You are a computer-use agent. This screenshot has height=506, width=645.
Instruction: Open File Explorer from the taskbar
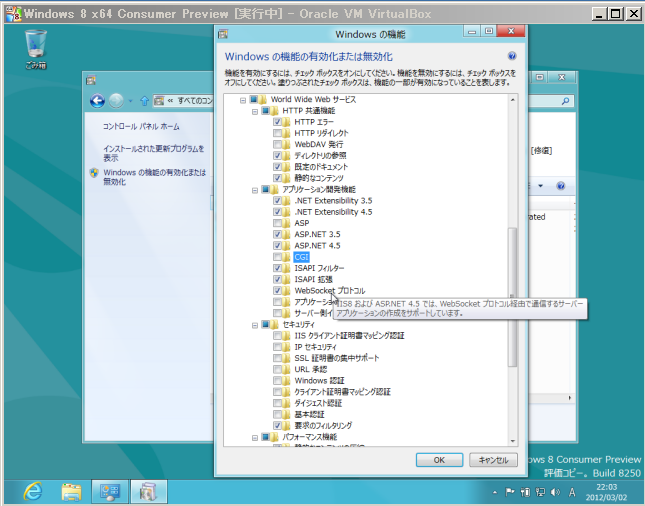click(71, 491)
